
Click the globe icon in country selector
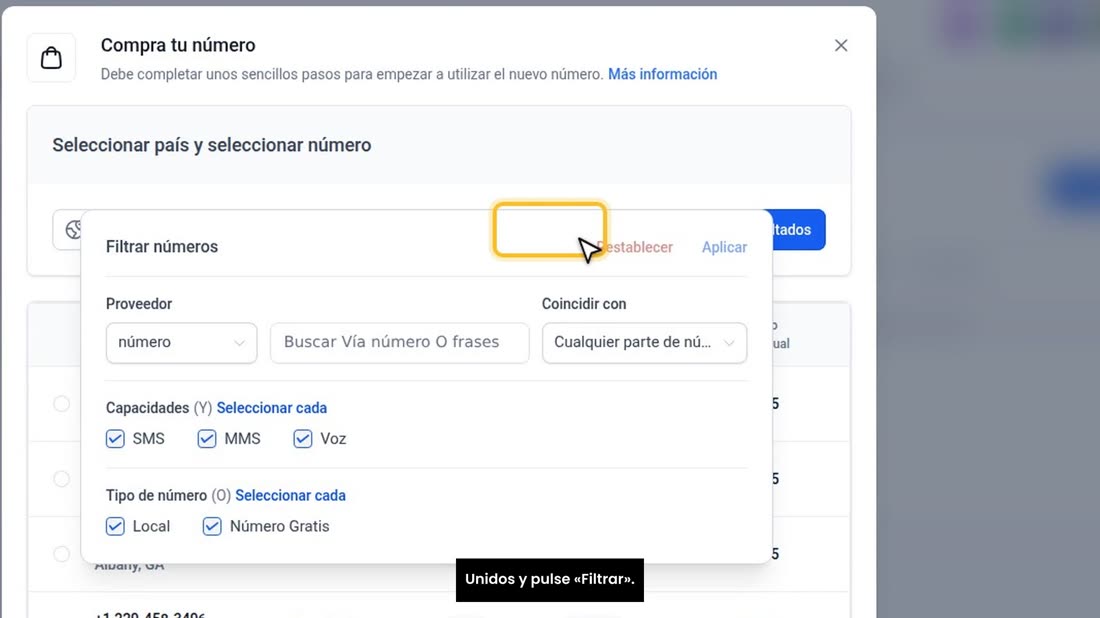[x=73, y=229]
